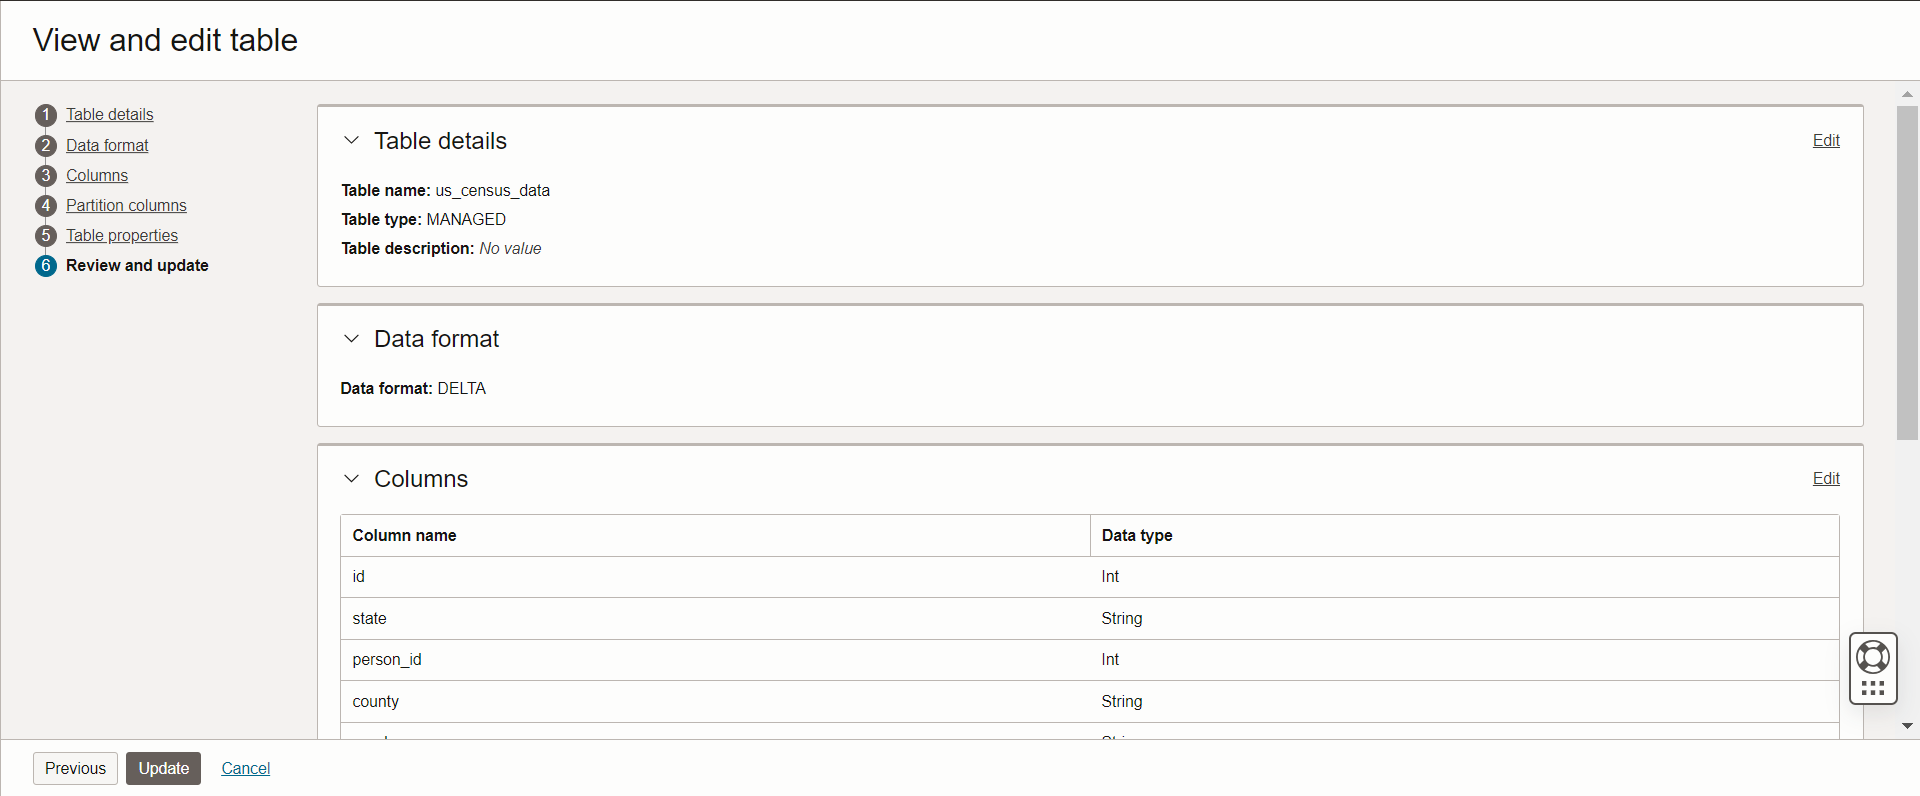Go to Table properties step

point(122,236)
